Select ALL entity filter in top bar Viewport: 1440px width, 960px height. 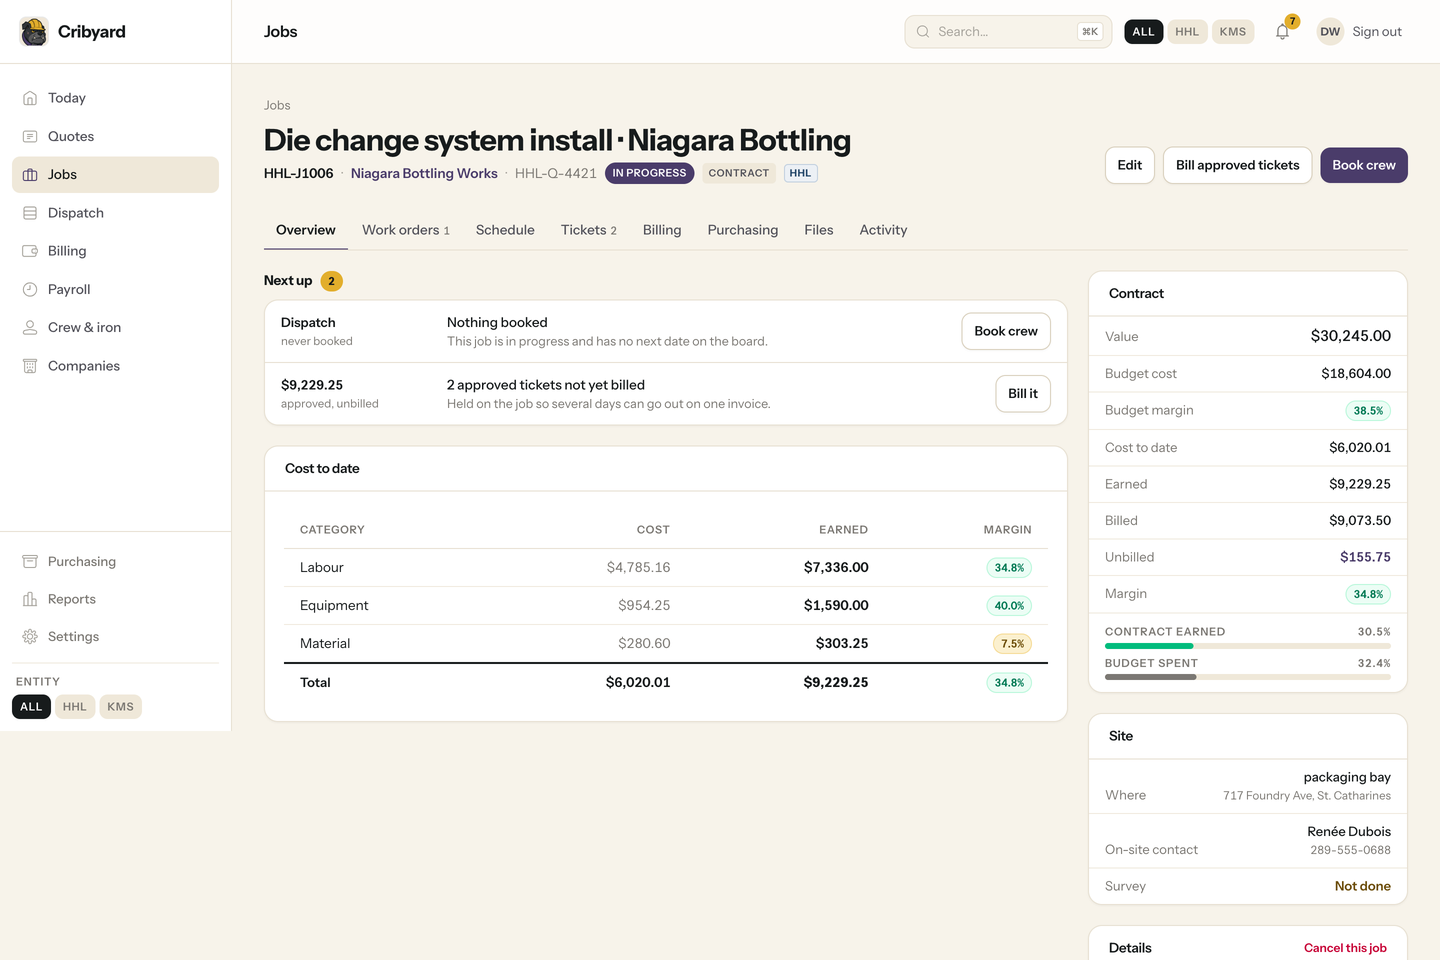click(1144, 32)
